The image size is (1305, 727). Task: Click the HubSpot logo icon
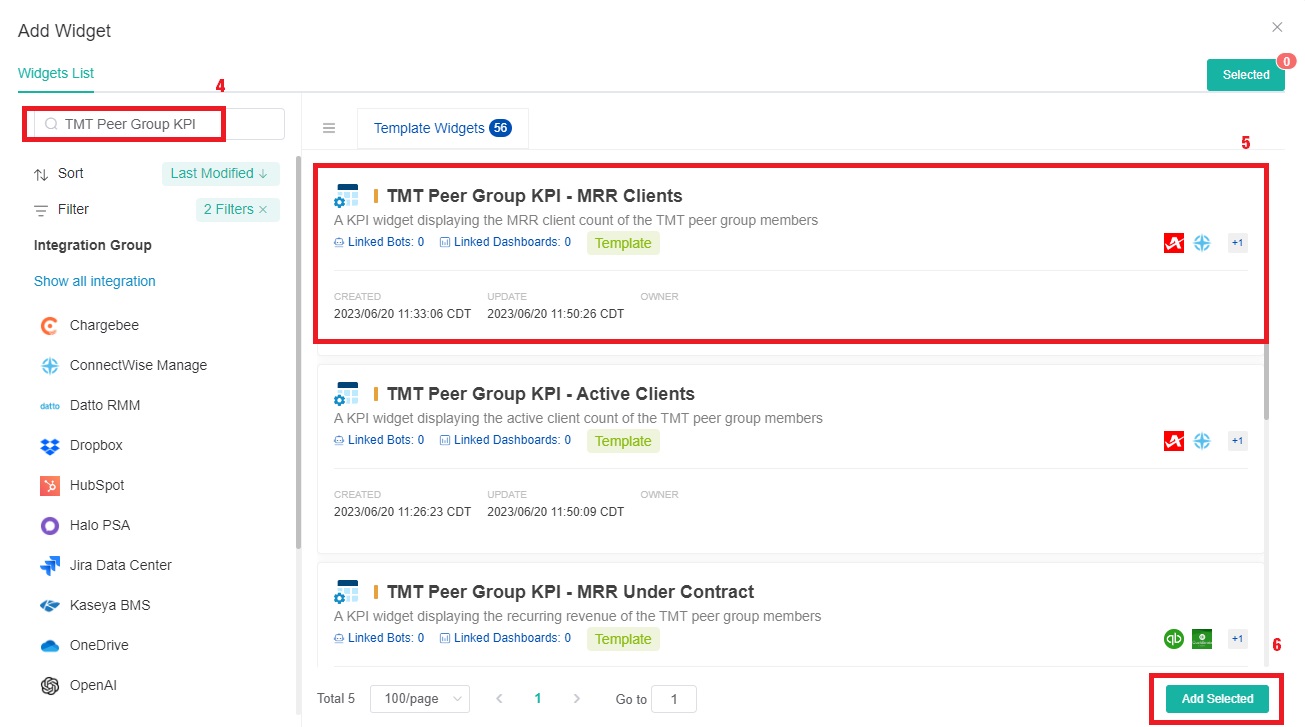point(50,486)
